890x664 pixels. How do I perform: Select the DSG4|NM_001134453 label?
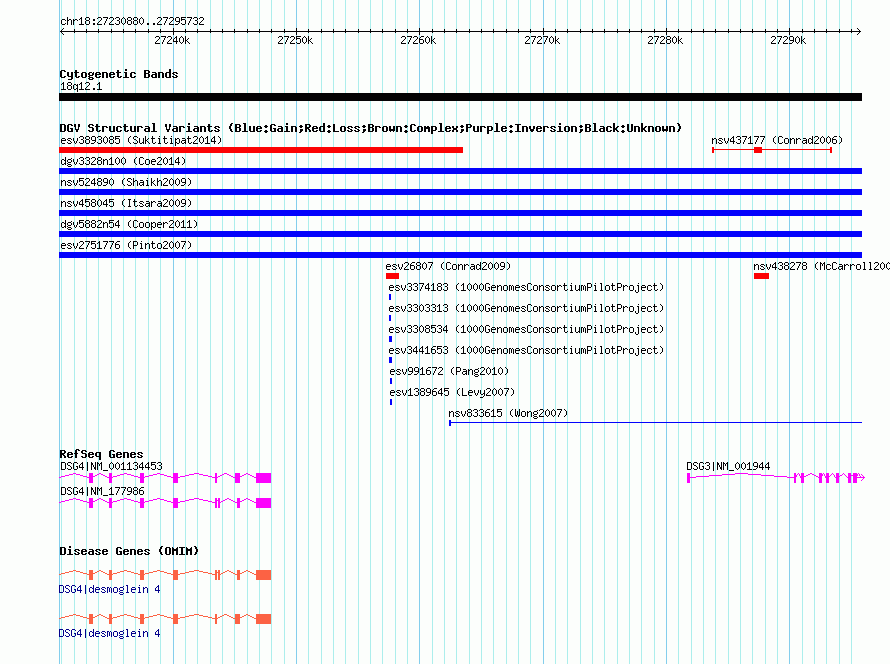[111, 466]
